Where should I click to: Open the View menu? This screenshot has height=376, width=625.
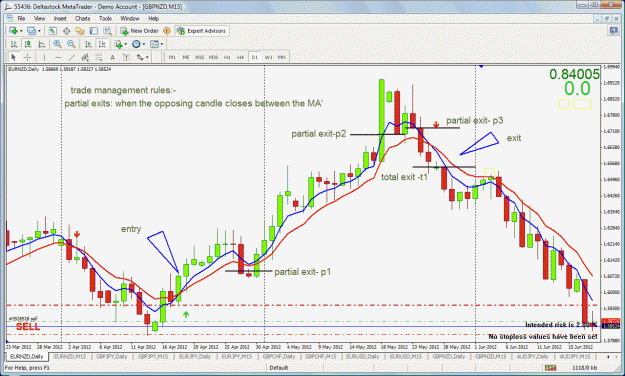pyautogui.click(x=39, y=18)
